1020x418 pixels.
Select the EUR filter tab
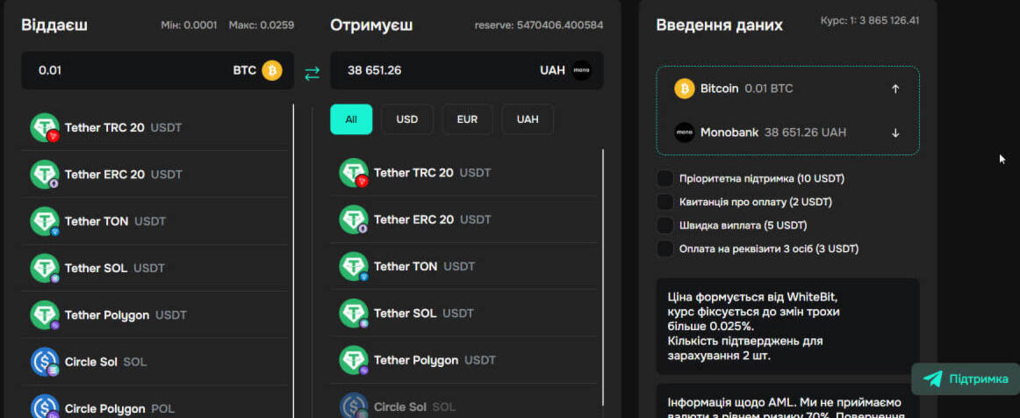(x=467, y=120)
